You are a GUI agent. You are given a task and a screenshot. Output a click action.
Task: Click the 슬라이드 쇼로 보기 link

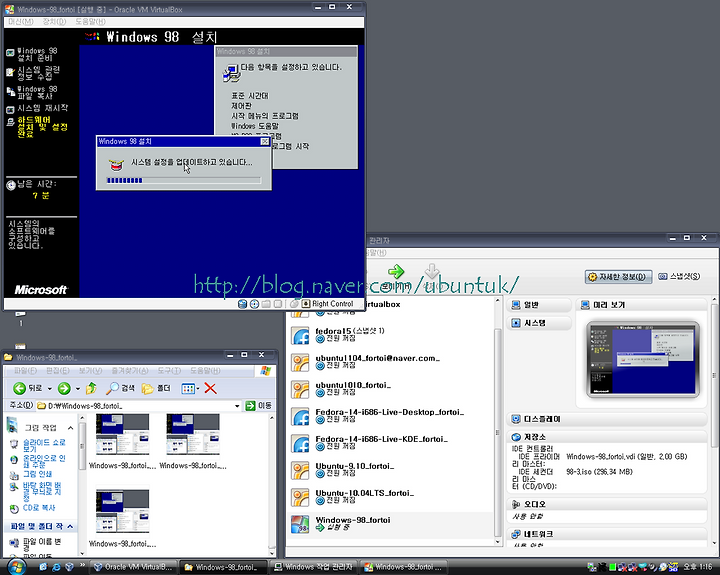44,445
